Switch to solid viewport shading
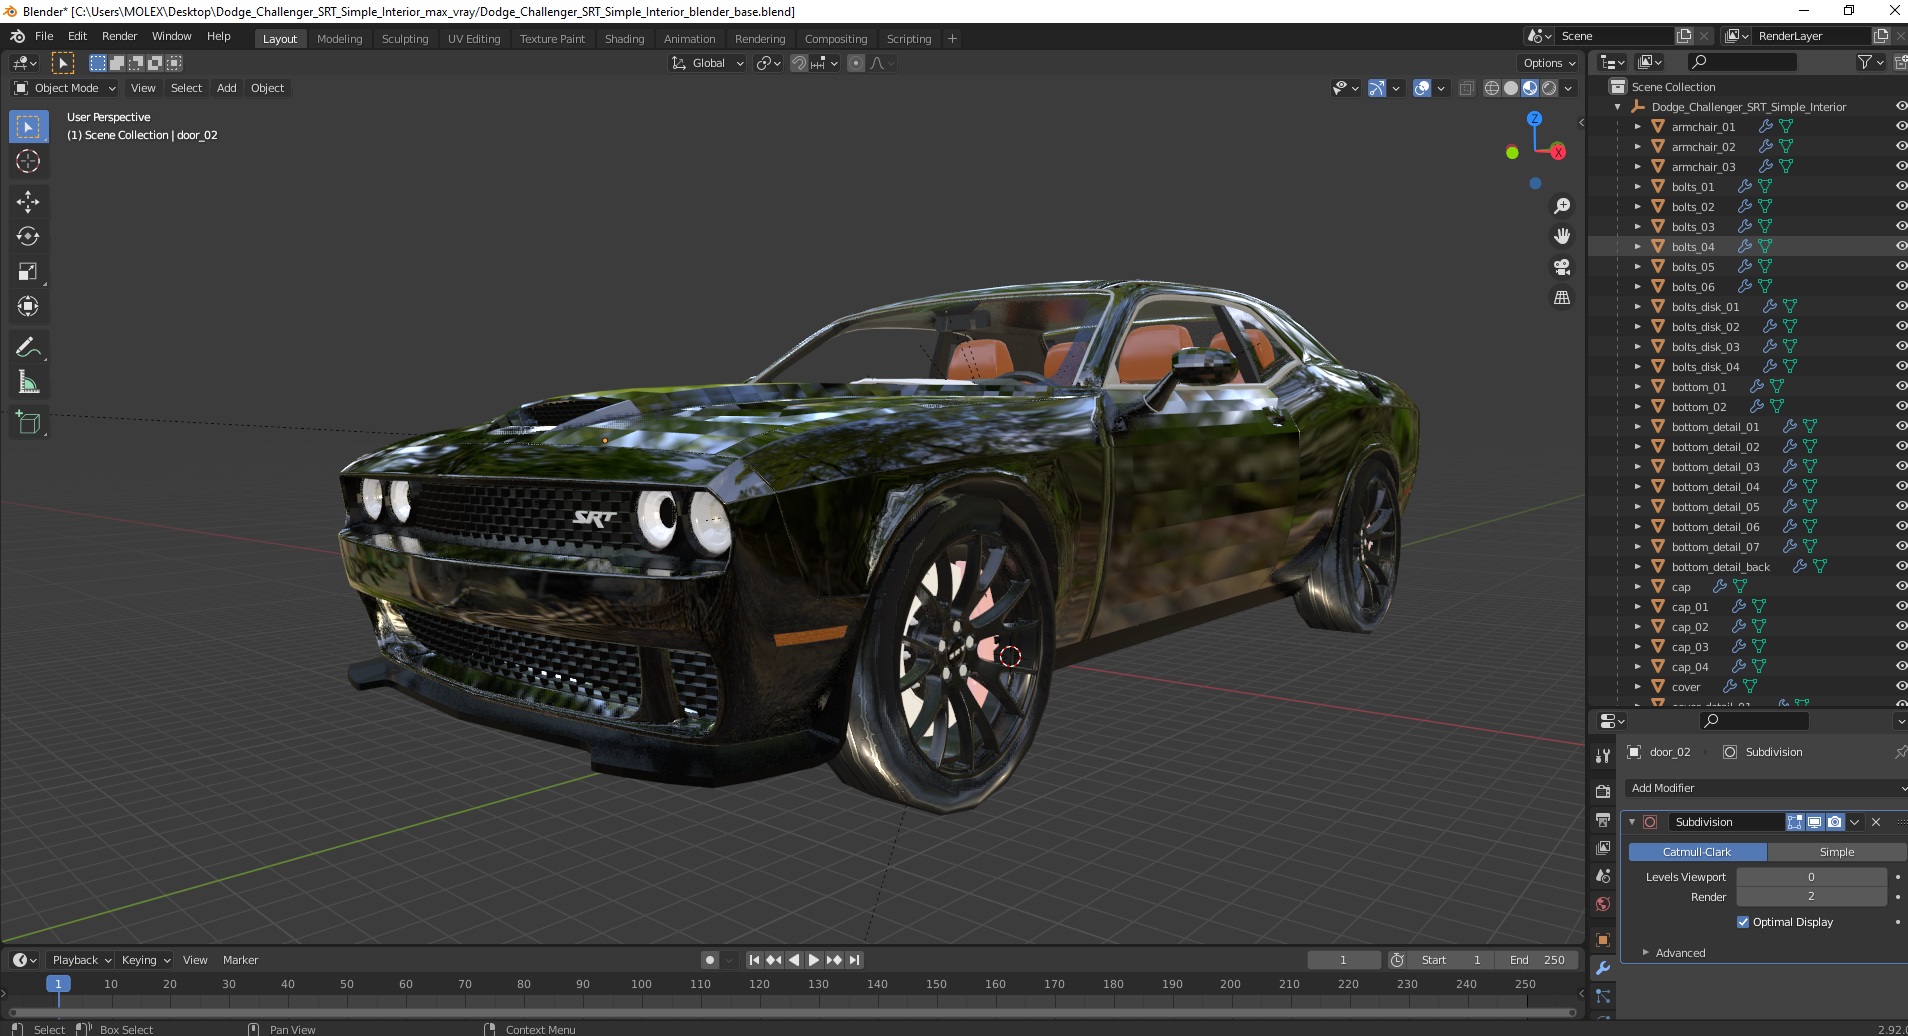The image size is (1908, 1036). tap(1511, 88)
